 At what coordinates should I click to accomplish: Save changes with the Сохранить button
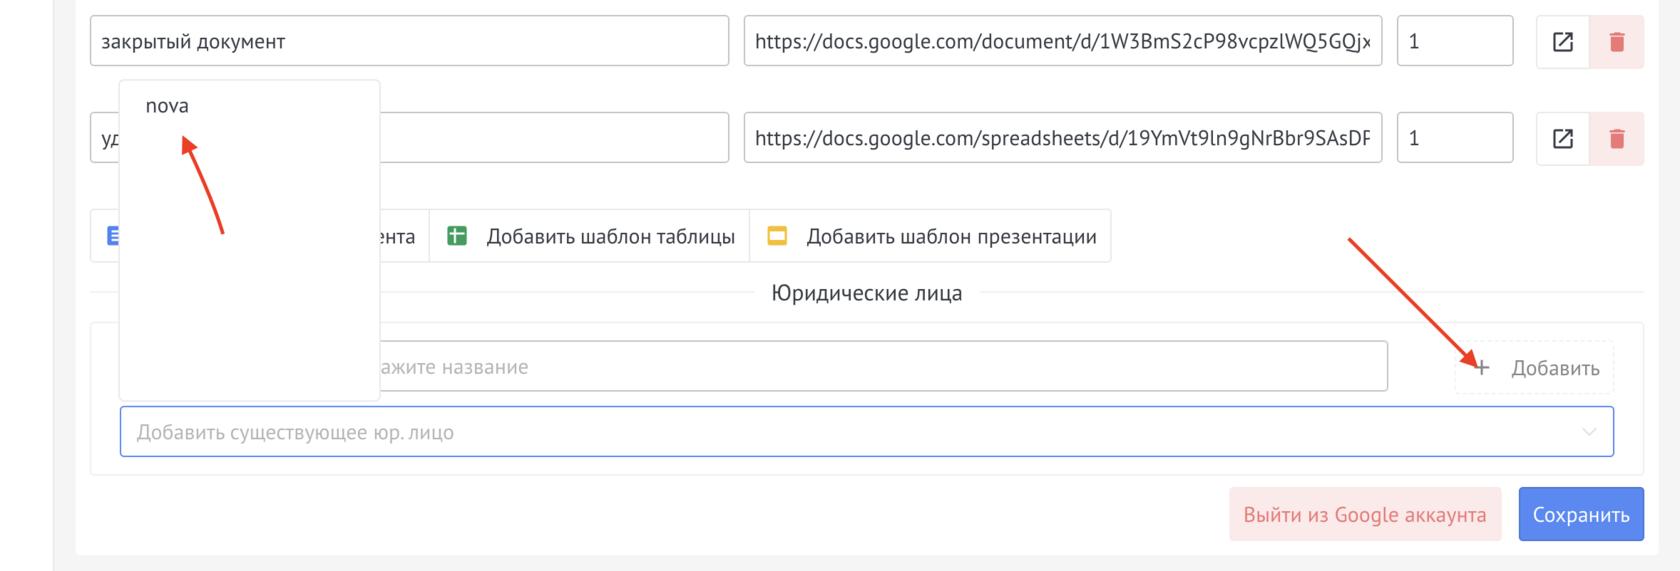pos(1580,515)
